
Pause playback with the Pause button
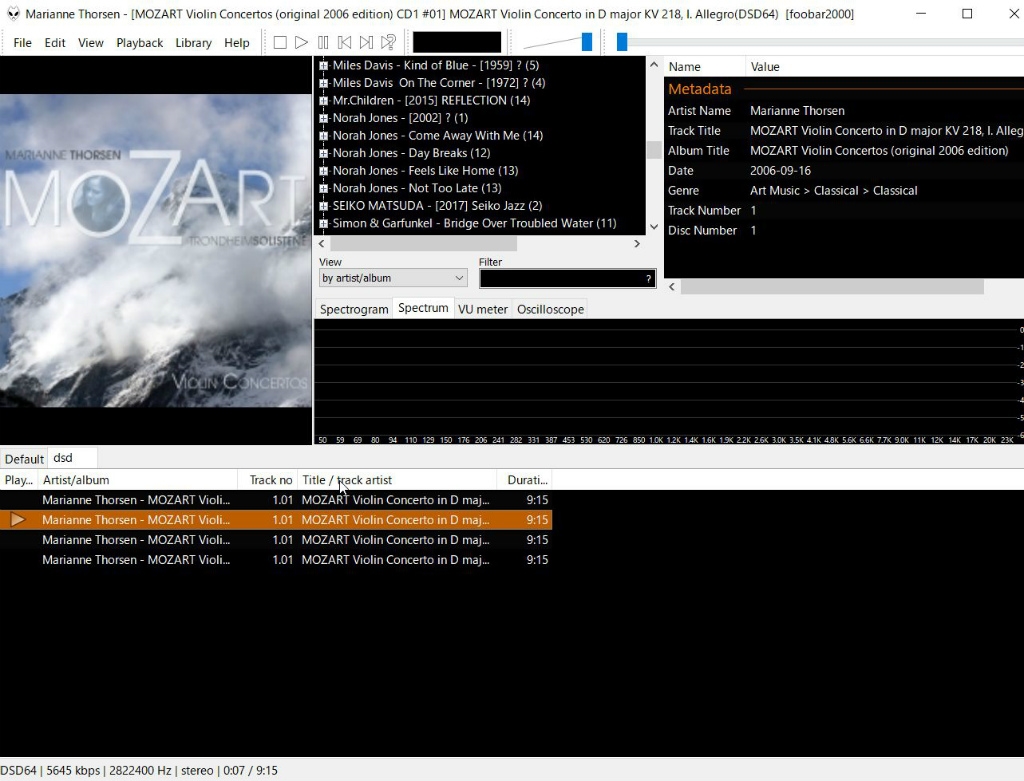[x=323, y=42]
